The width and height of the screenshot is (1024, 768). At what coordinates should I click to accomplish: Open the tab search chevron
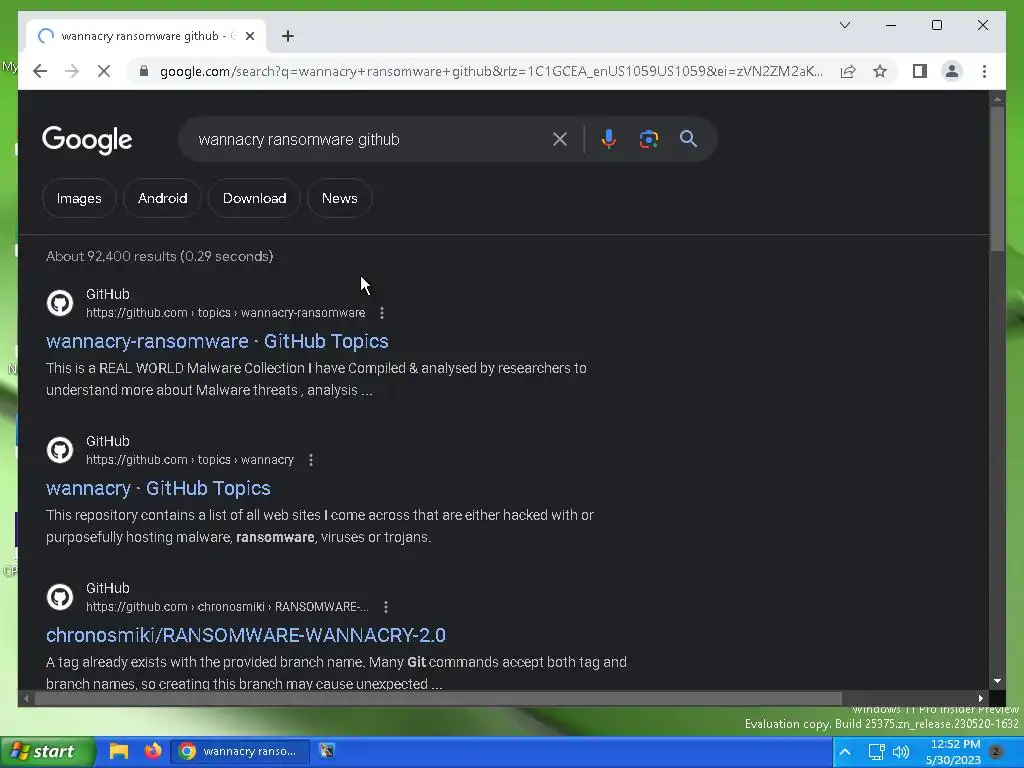[x=844, y=25]
